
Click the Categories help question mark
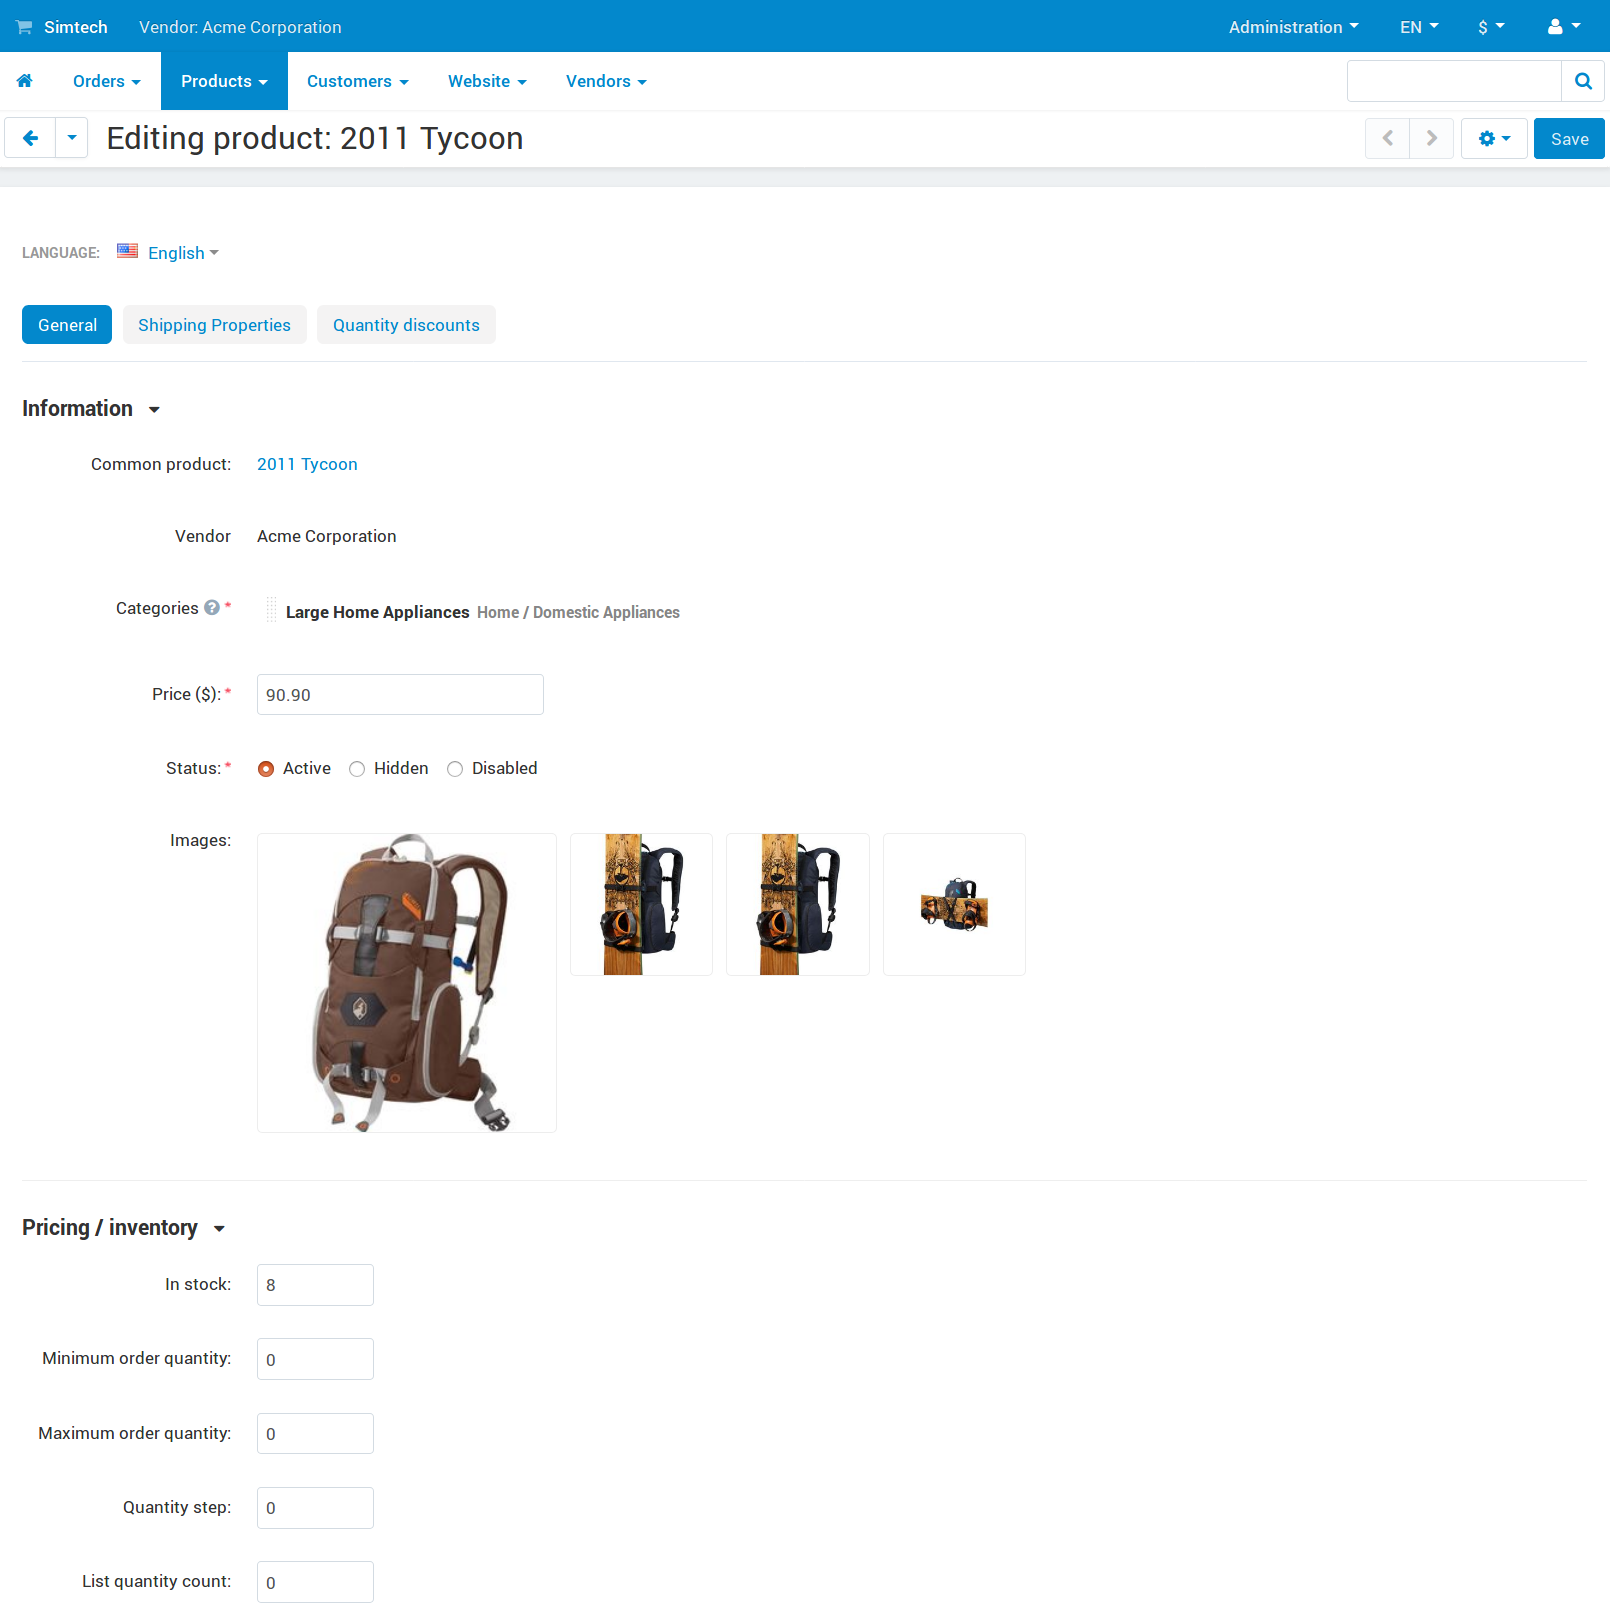(212, 607)
